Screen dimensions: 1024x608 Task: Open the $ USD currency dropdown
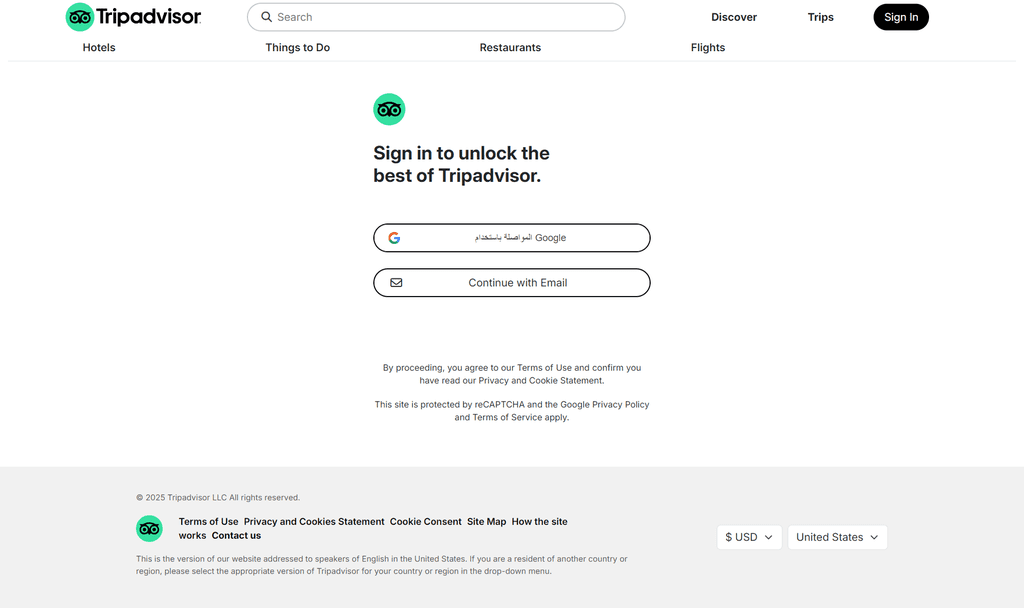pos(749,537)
